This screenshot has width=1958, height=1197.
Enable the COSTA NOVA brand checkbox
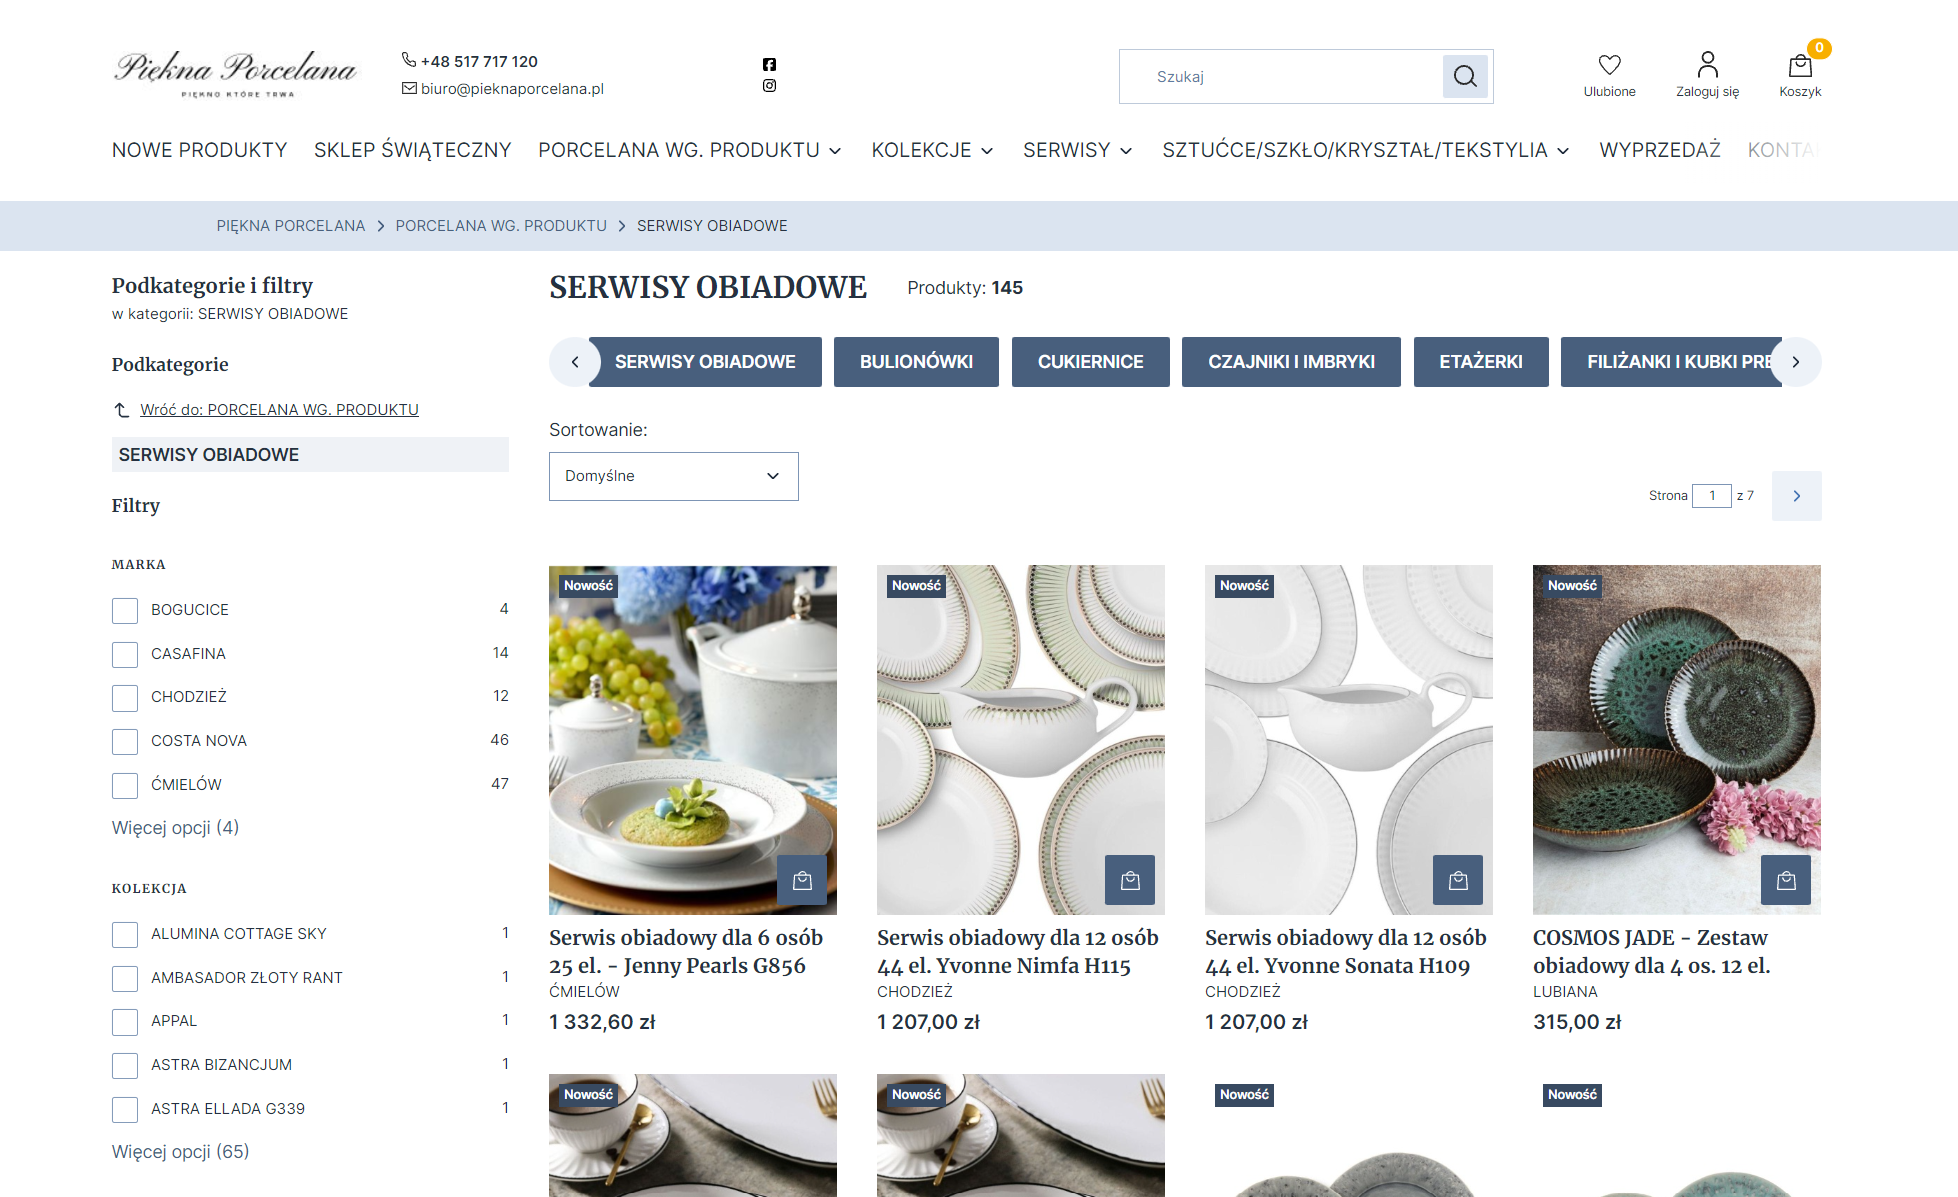pyautogui.click(x=125, y=741)
